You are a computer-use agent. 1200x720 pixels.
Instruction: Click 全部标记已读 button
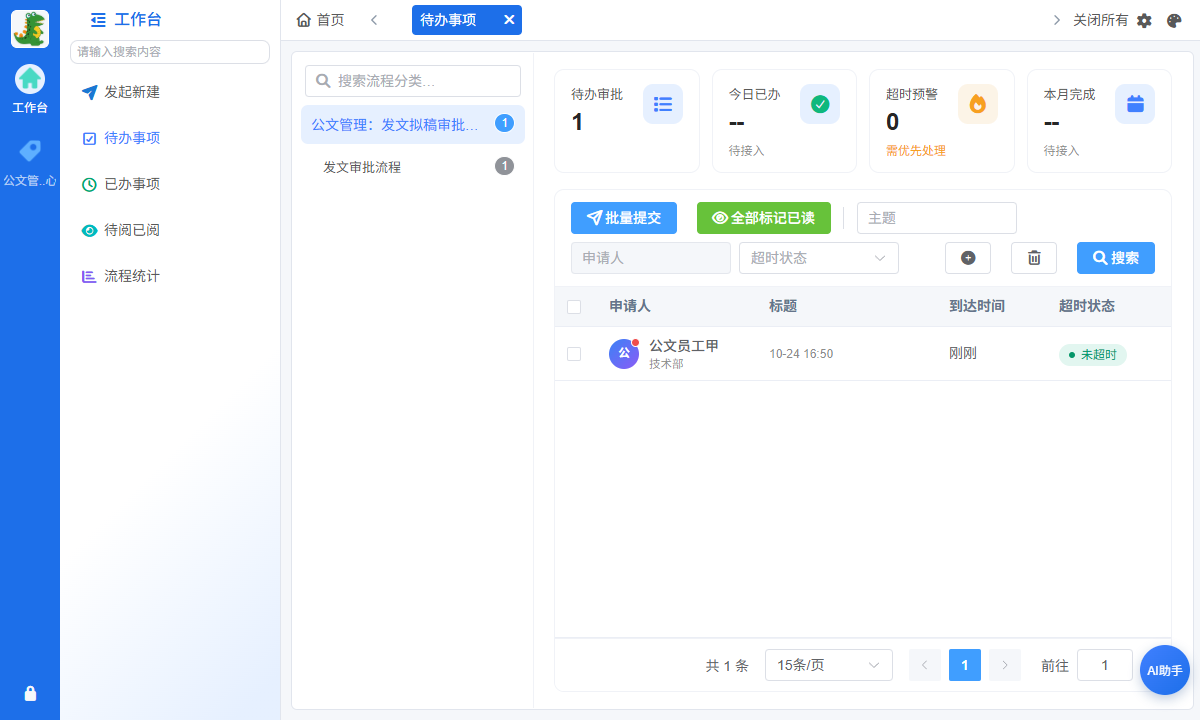point(764,218)
